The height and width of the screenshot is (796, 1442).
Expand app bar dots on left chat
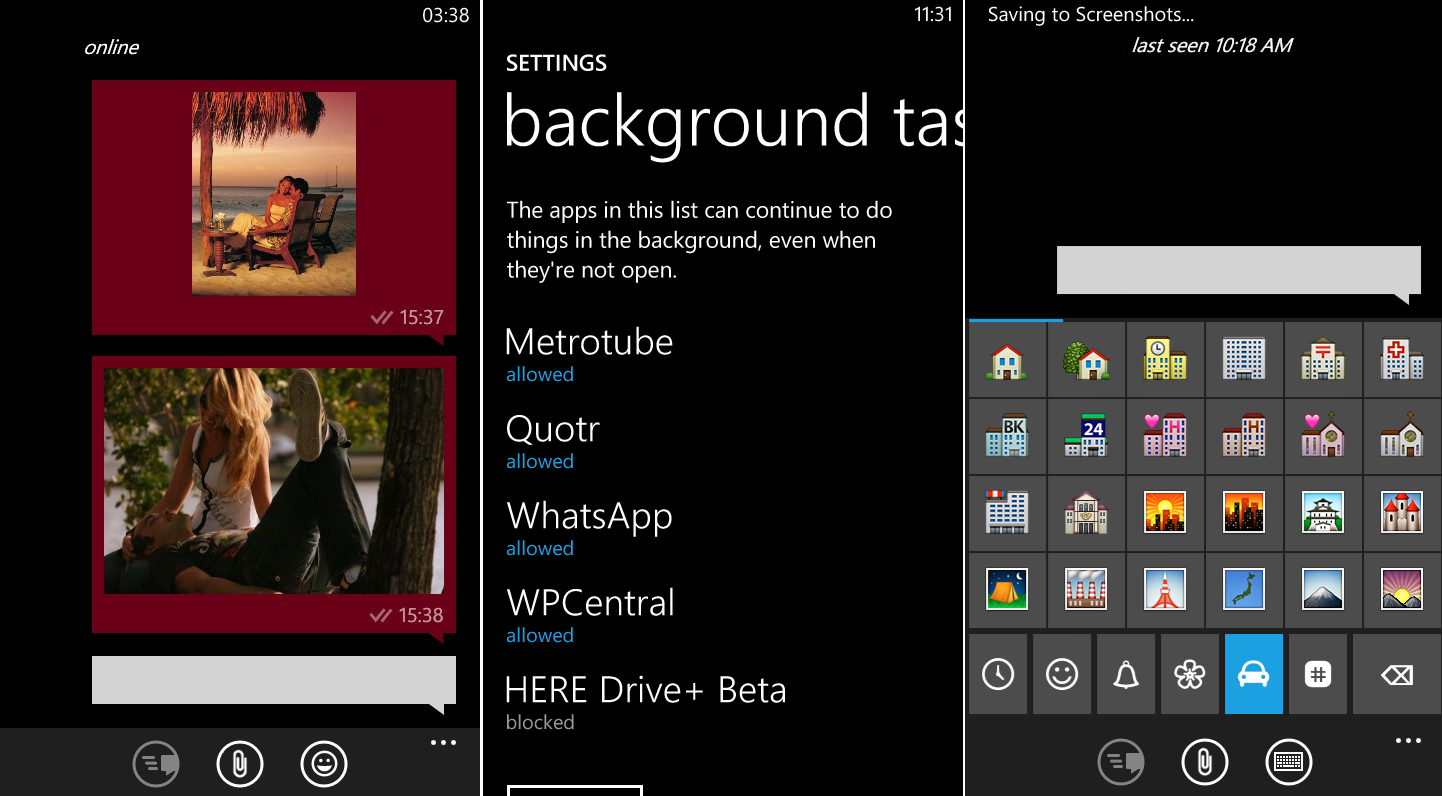point(443,743)
